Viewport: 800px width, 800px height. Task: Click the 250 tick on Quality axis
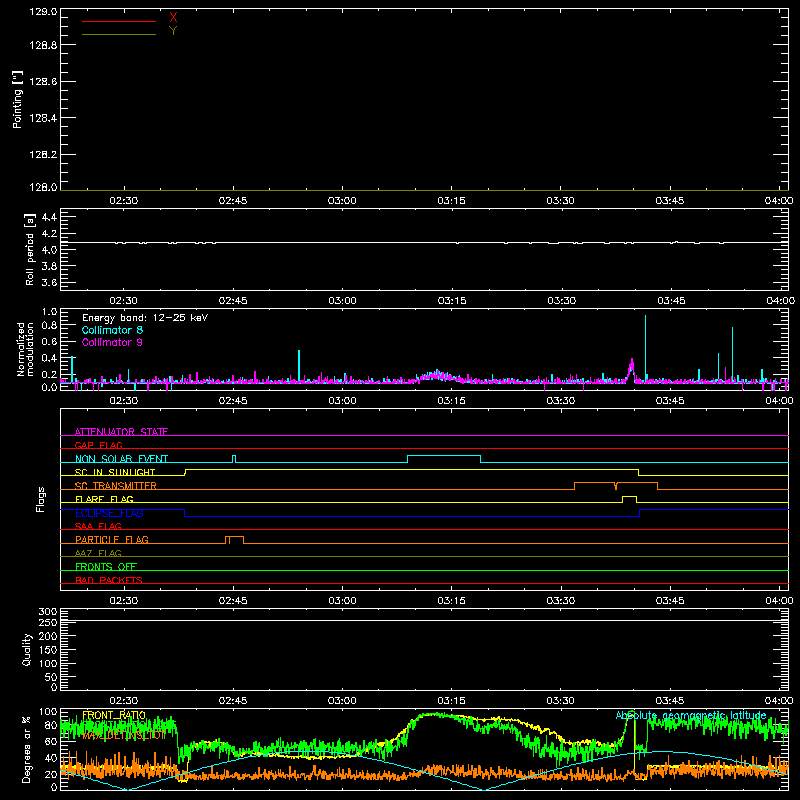pos(47,623)
